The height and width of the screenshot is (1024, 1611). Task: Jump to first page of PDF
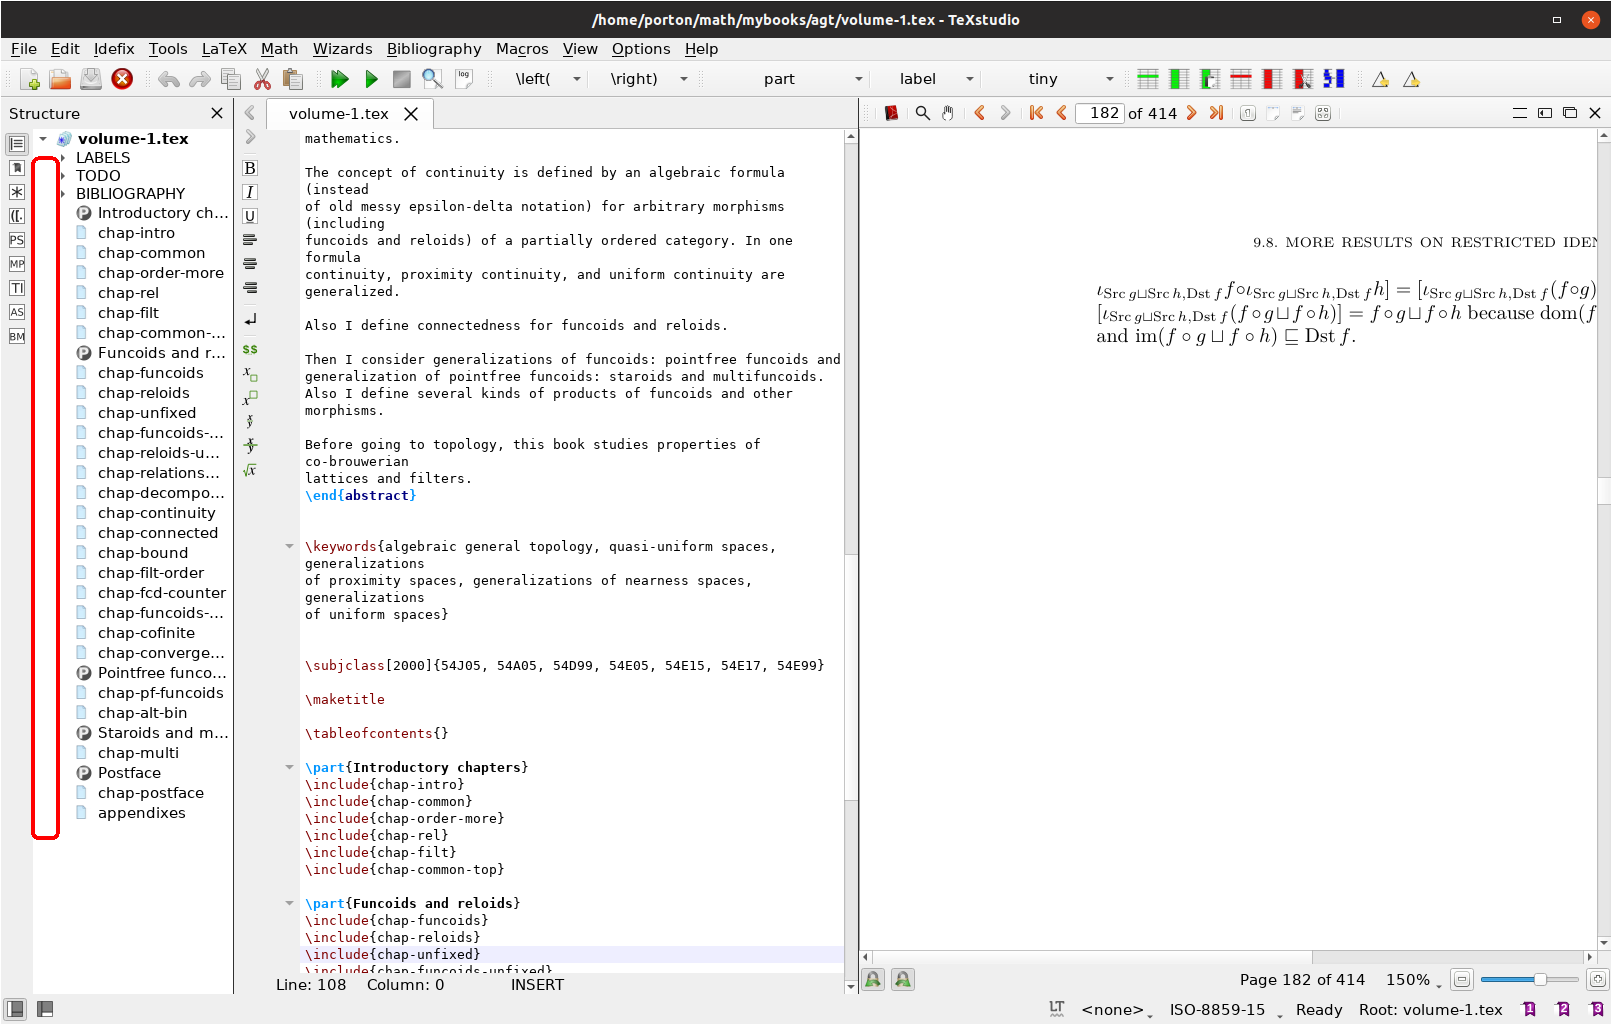click(x=1036, y=113)
